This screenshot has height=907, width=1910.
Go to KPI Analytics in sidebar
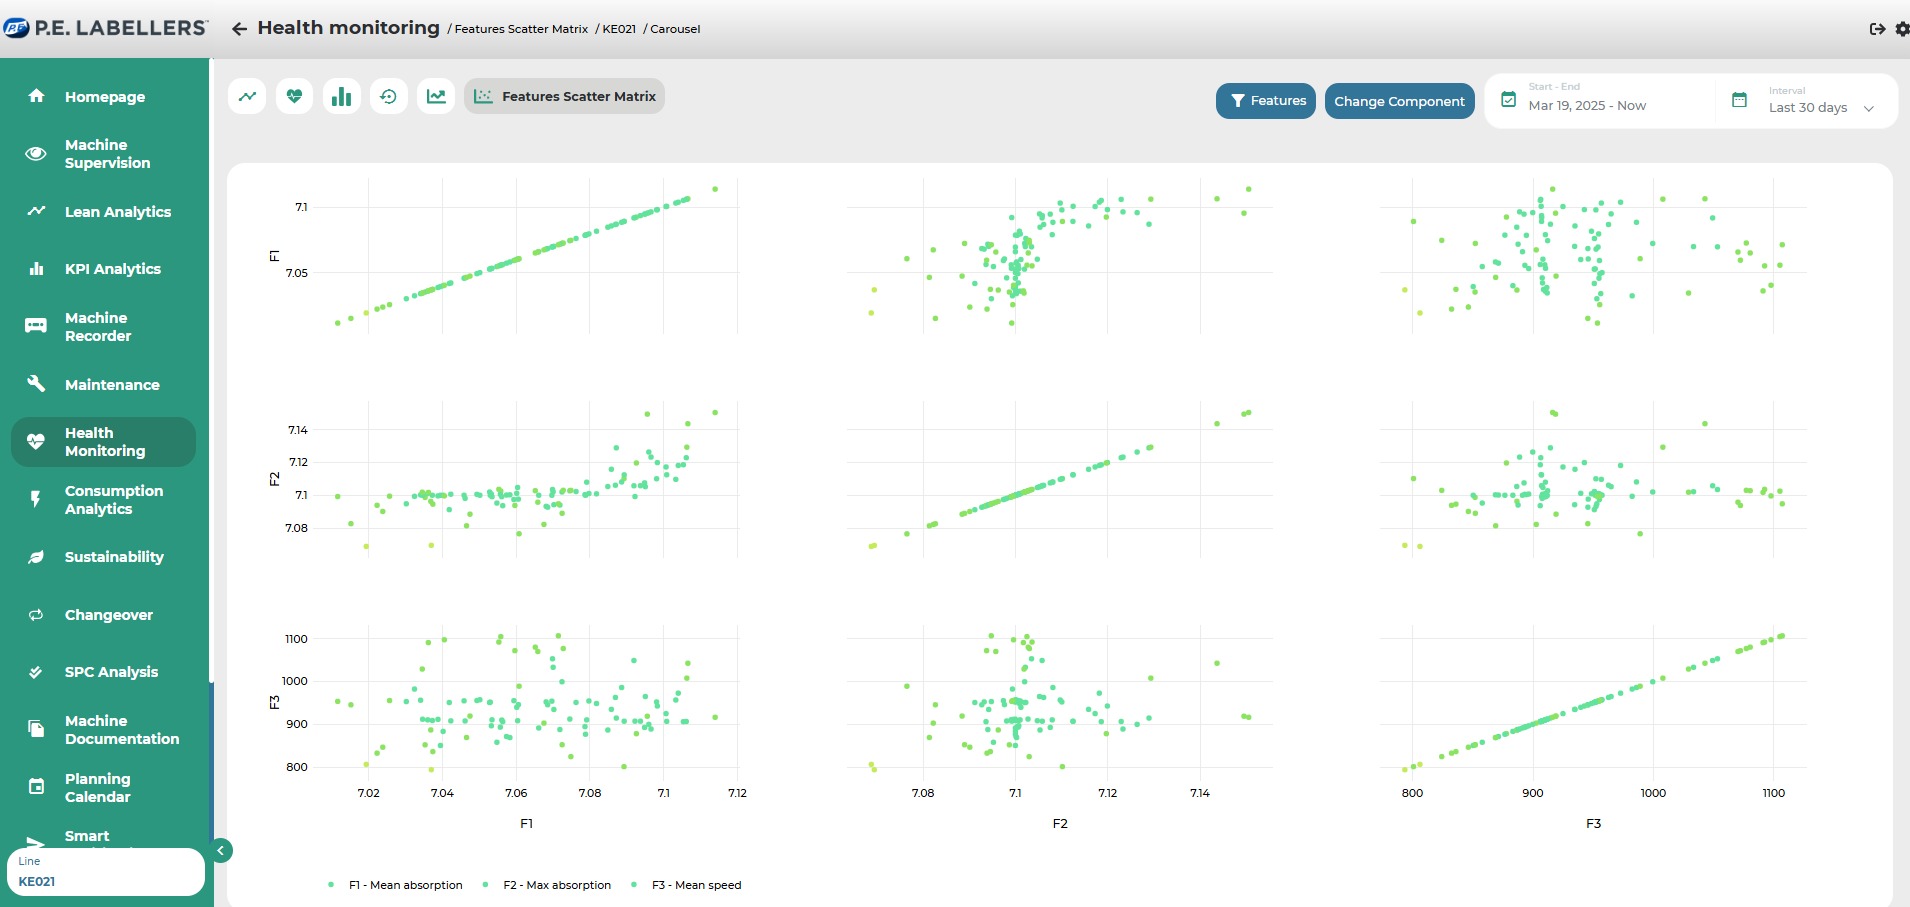pos(112,269)
